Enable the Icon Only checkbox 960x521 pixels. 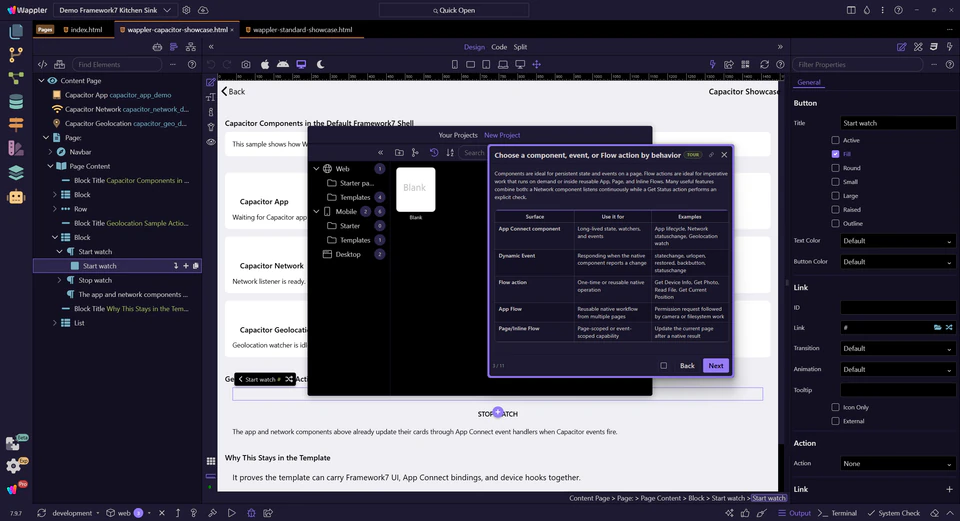click(x=835, y=407)
